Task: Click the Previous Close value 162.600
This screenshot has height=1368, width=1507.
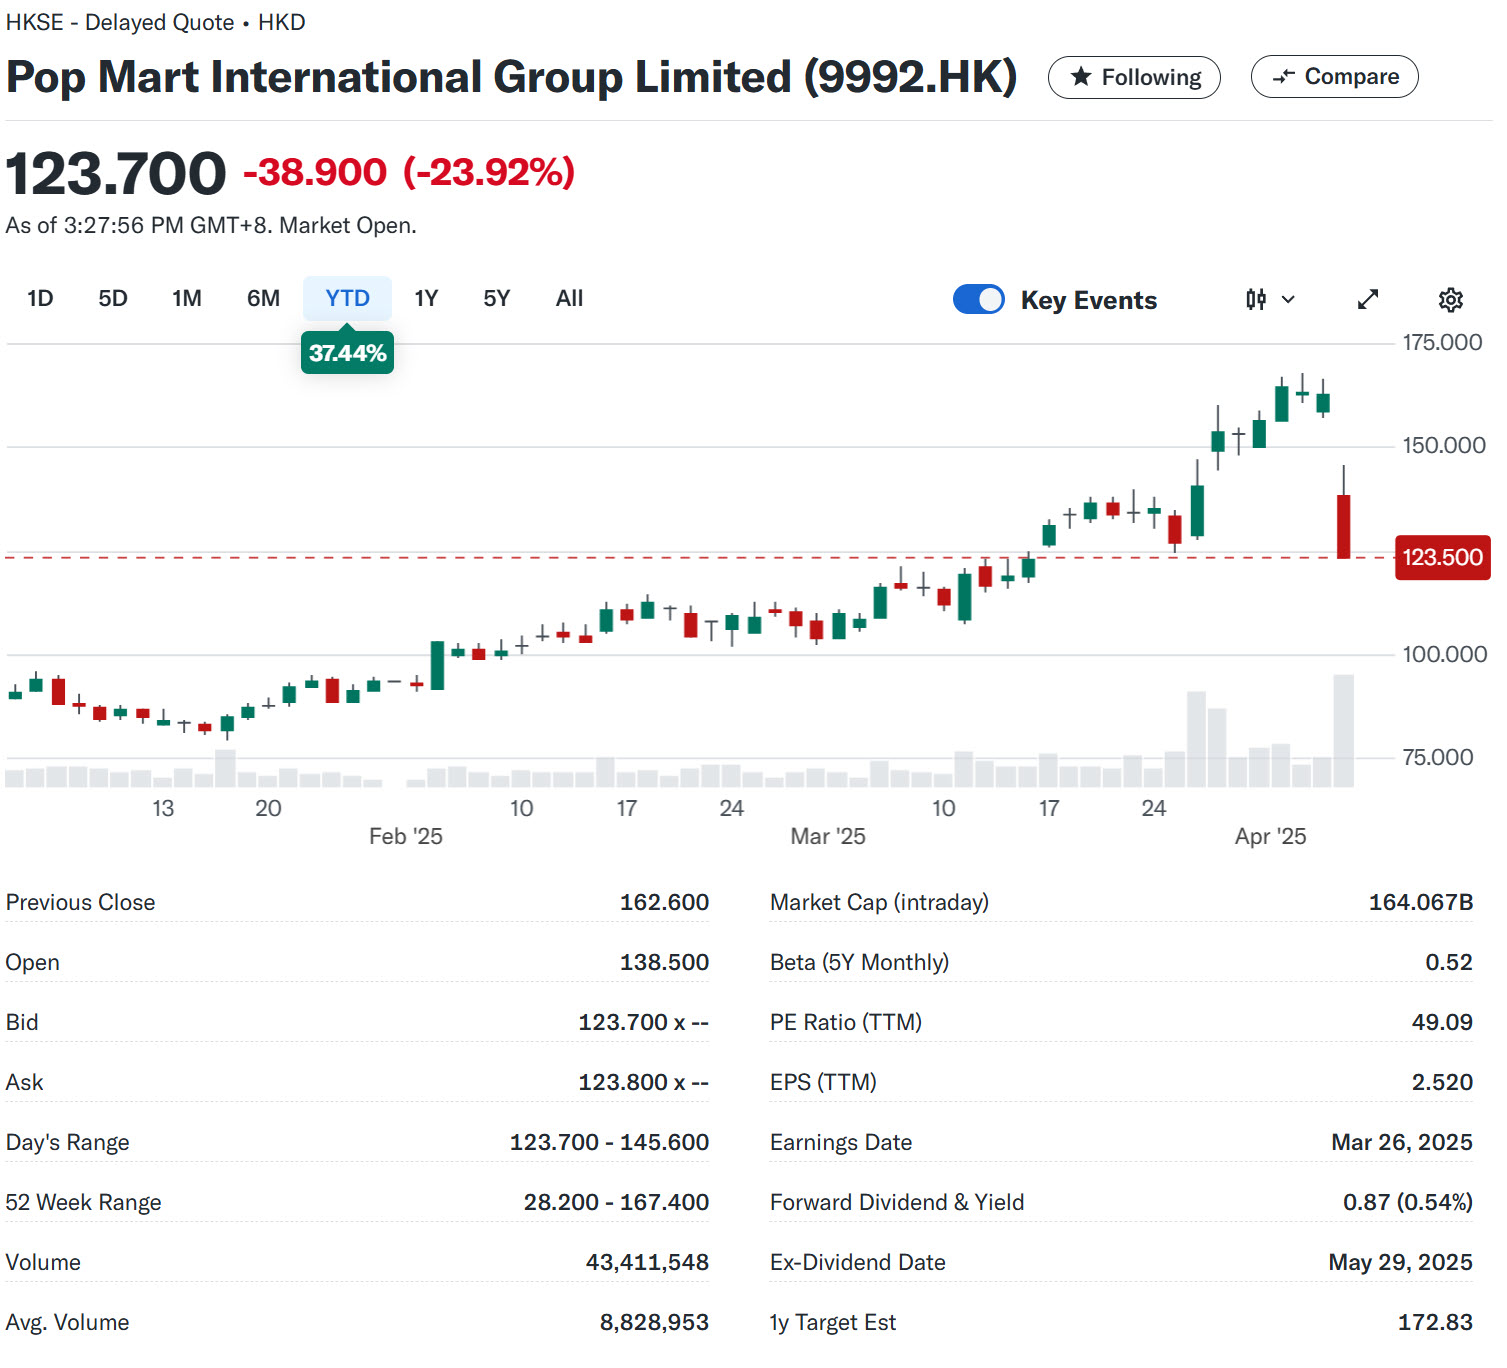Action: [664, 902]
